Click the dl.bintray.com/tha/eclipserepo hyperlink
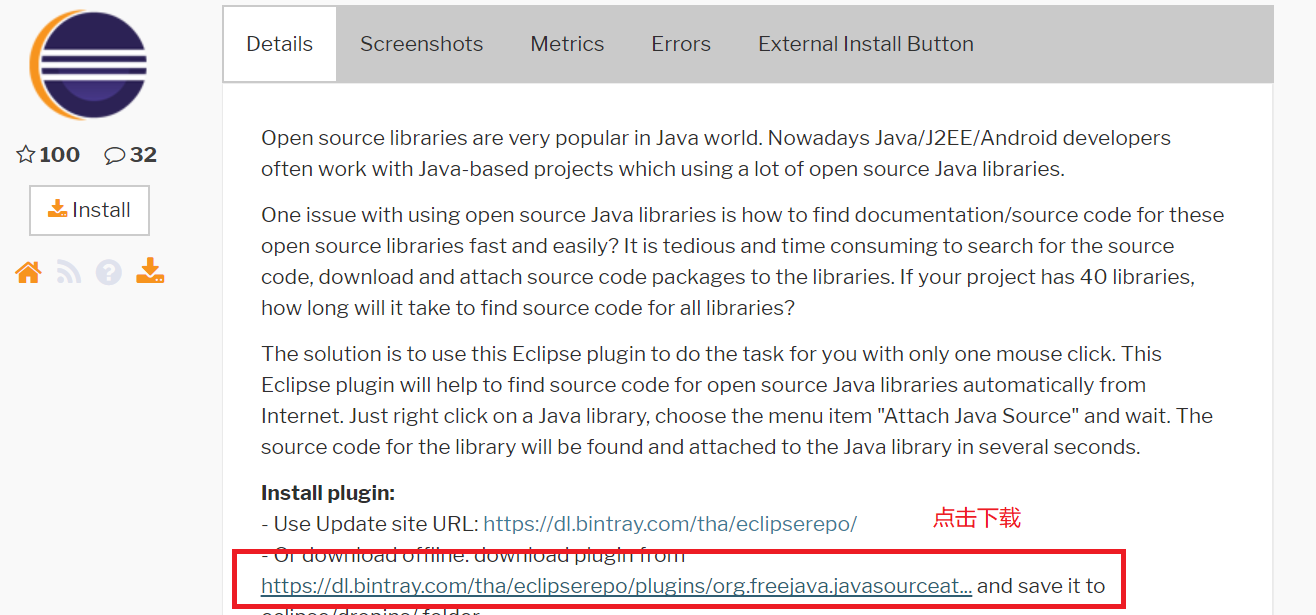The height and width of the screenshot is (615, 1316). pyautogui.click(x=670, y=523)
